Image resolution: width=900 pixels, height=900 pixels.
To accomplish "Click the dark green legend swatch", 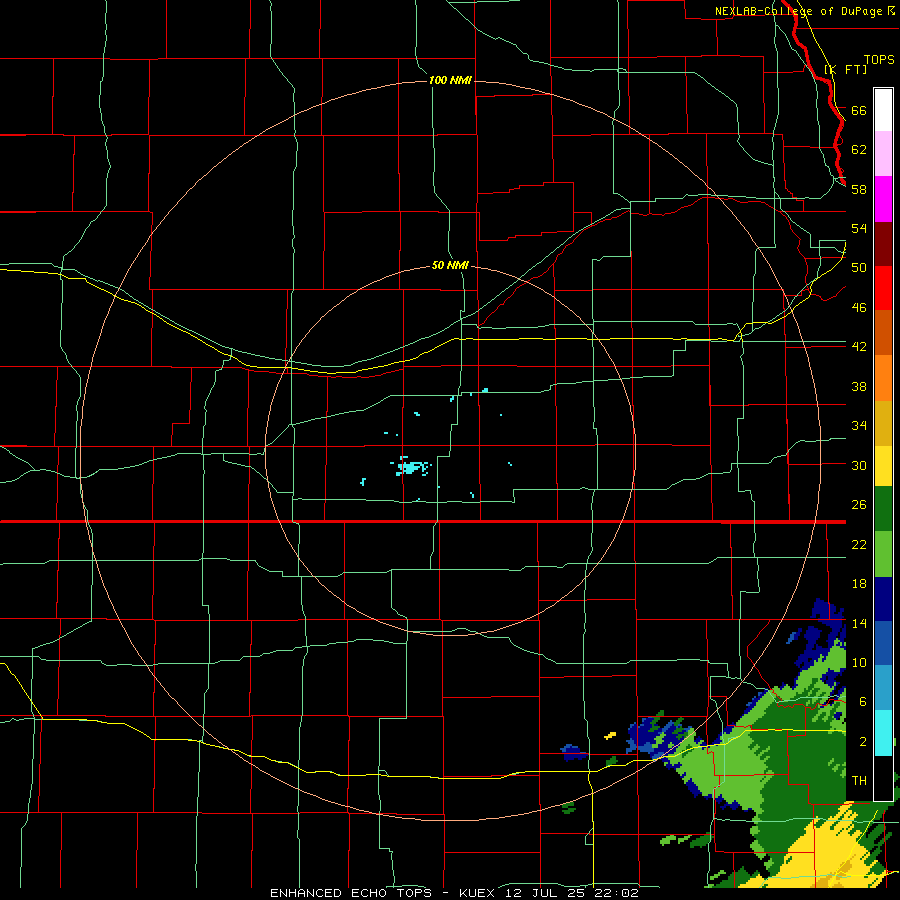I will tap(883, 509).
